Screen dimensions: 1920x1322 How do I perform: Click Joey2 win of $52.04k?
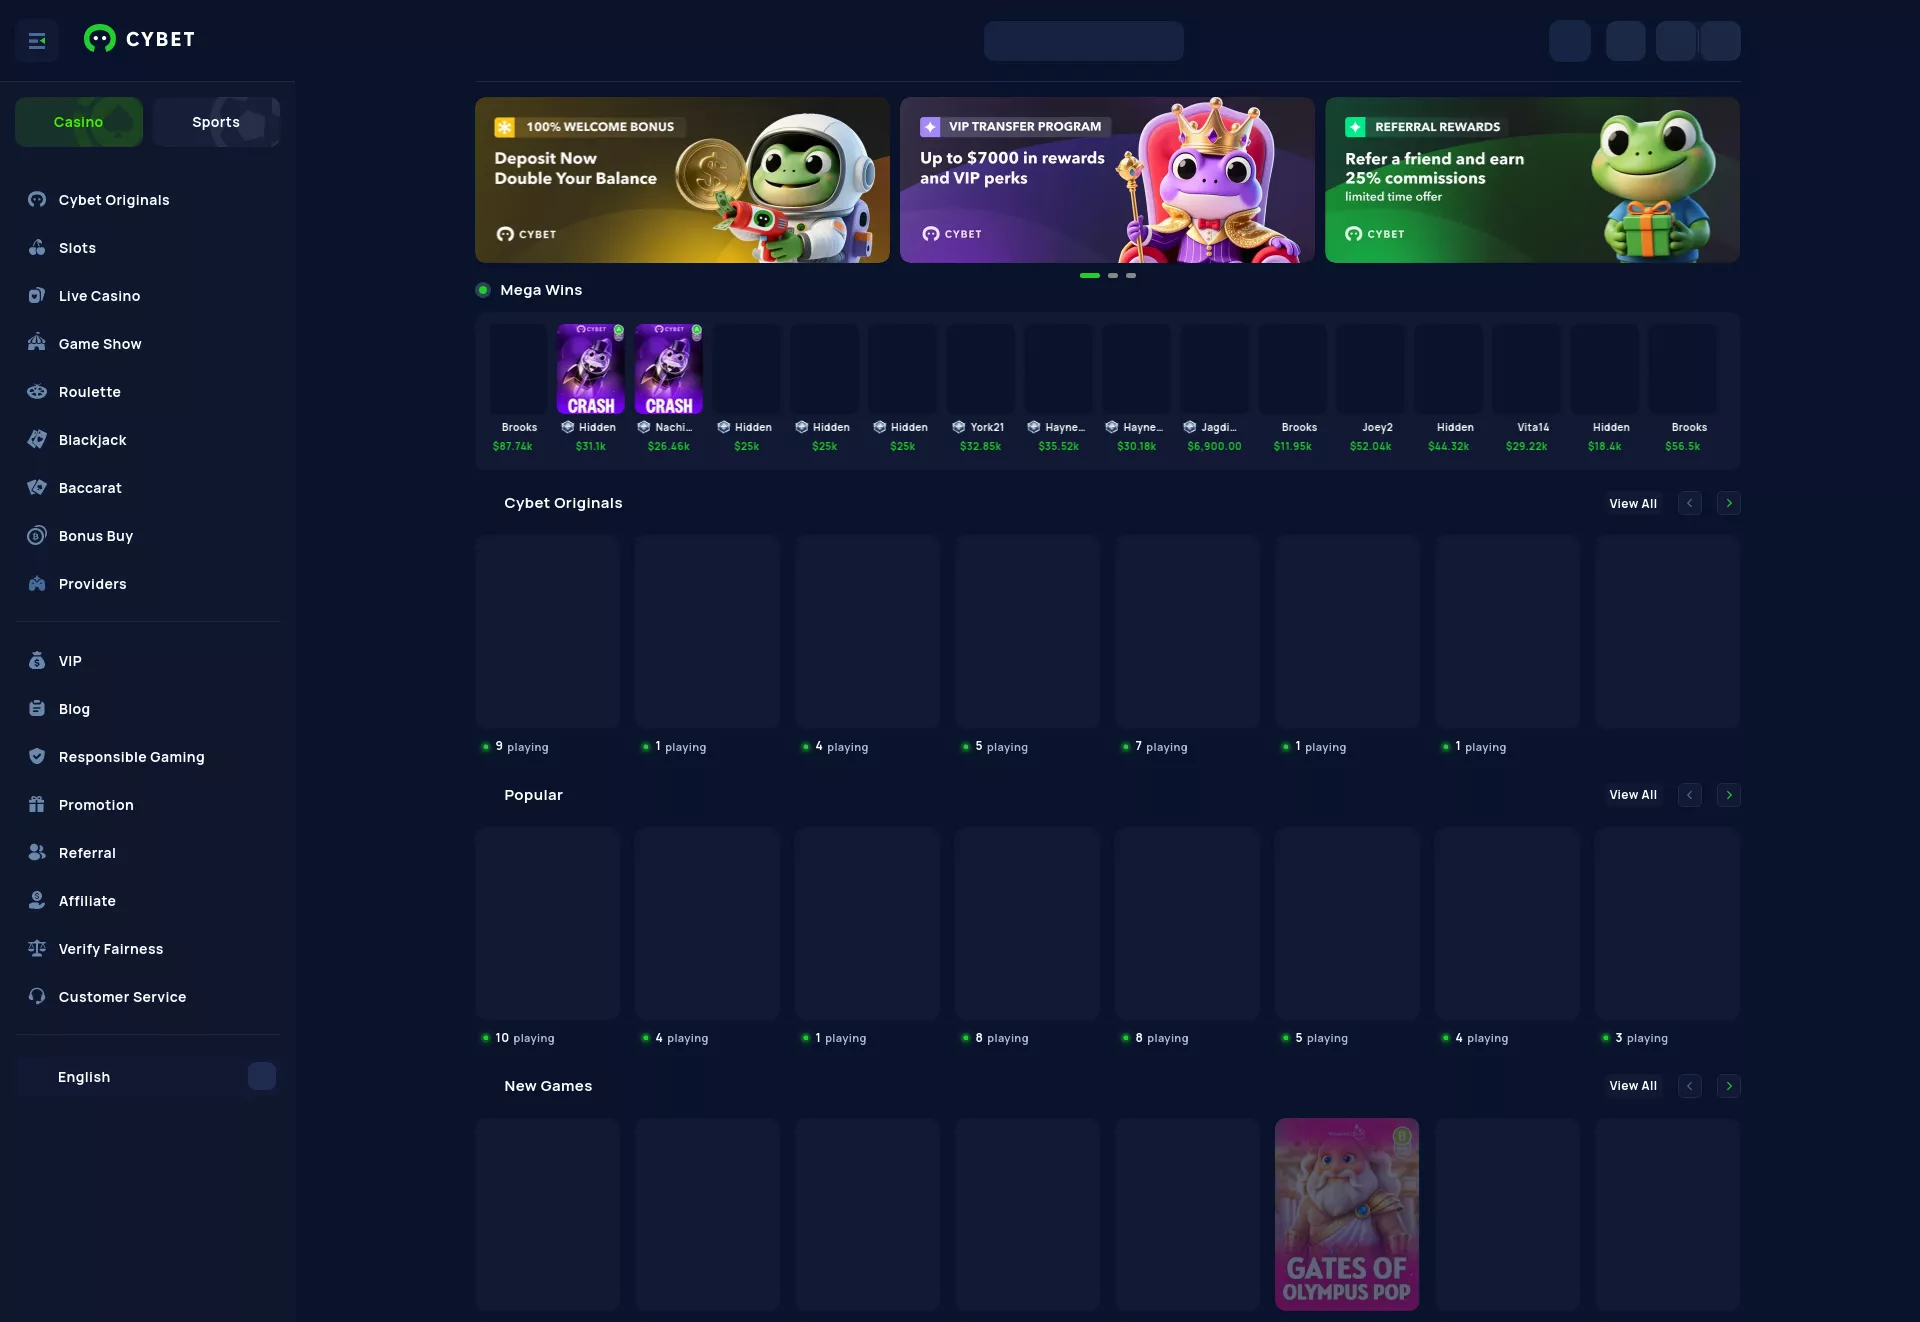(1371, 387)
